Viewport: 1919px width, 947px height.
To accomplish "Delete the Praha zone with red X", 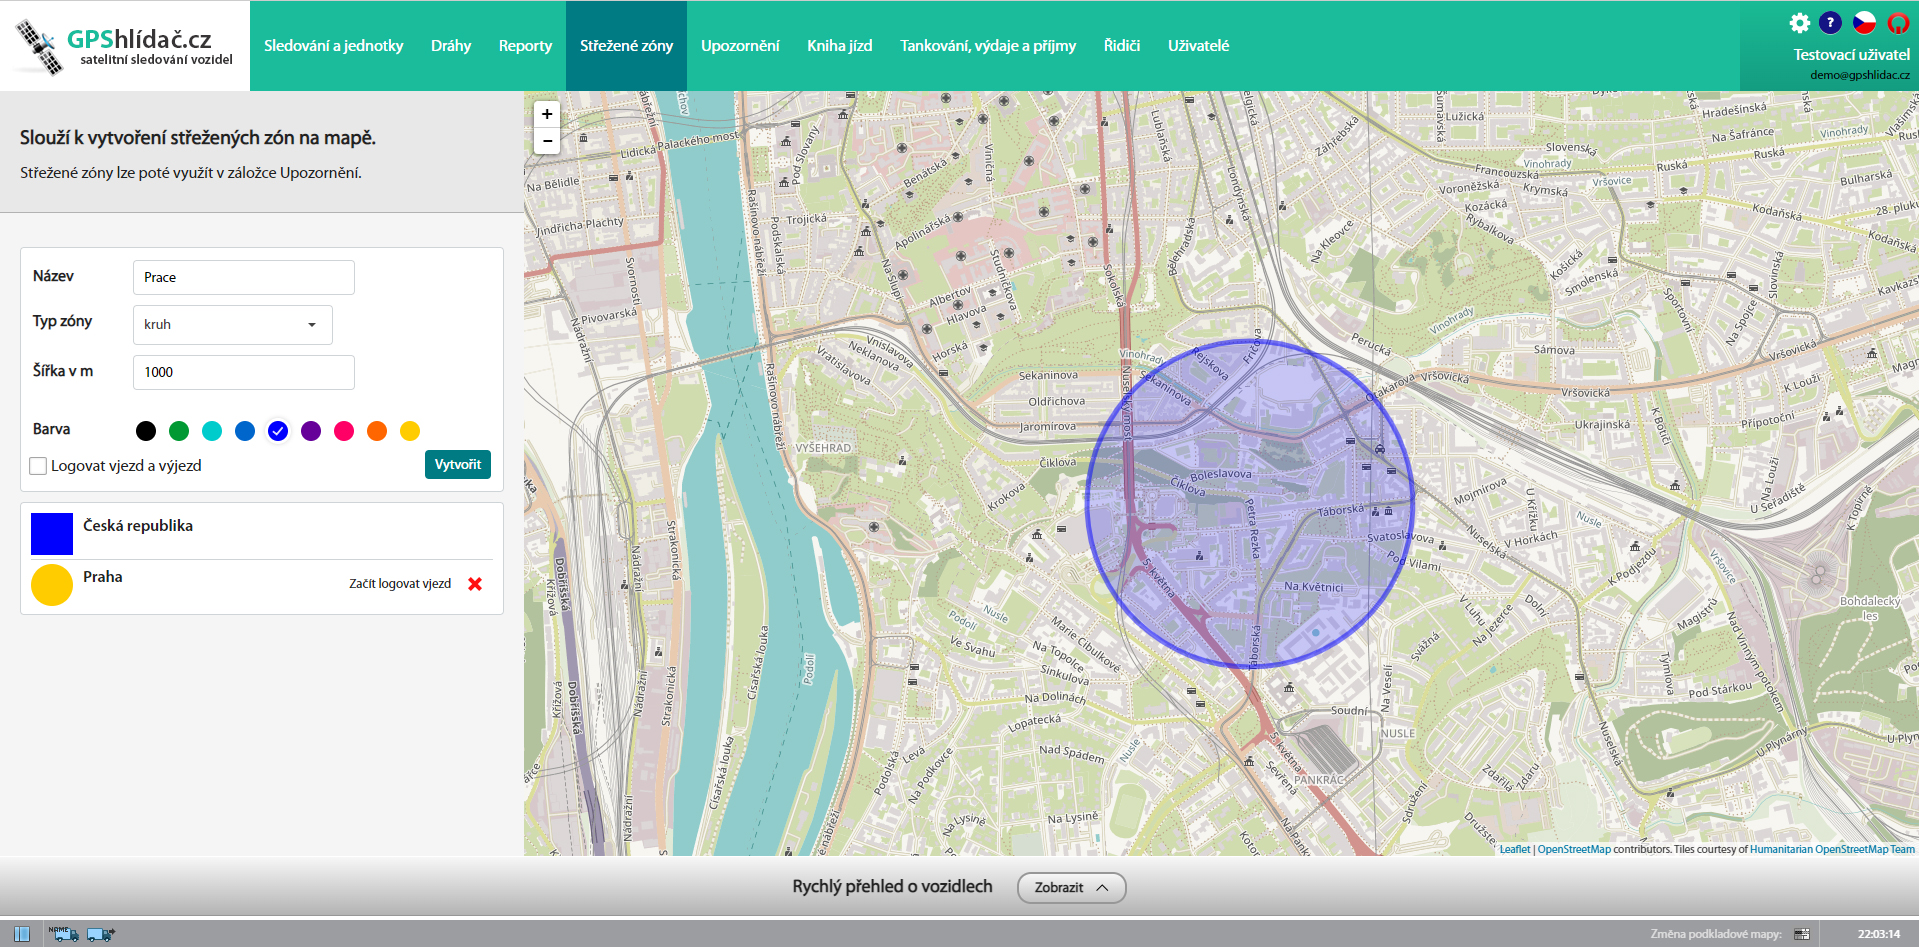I will pos(475,584).
